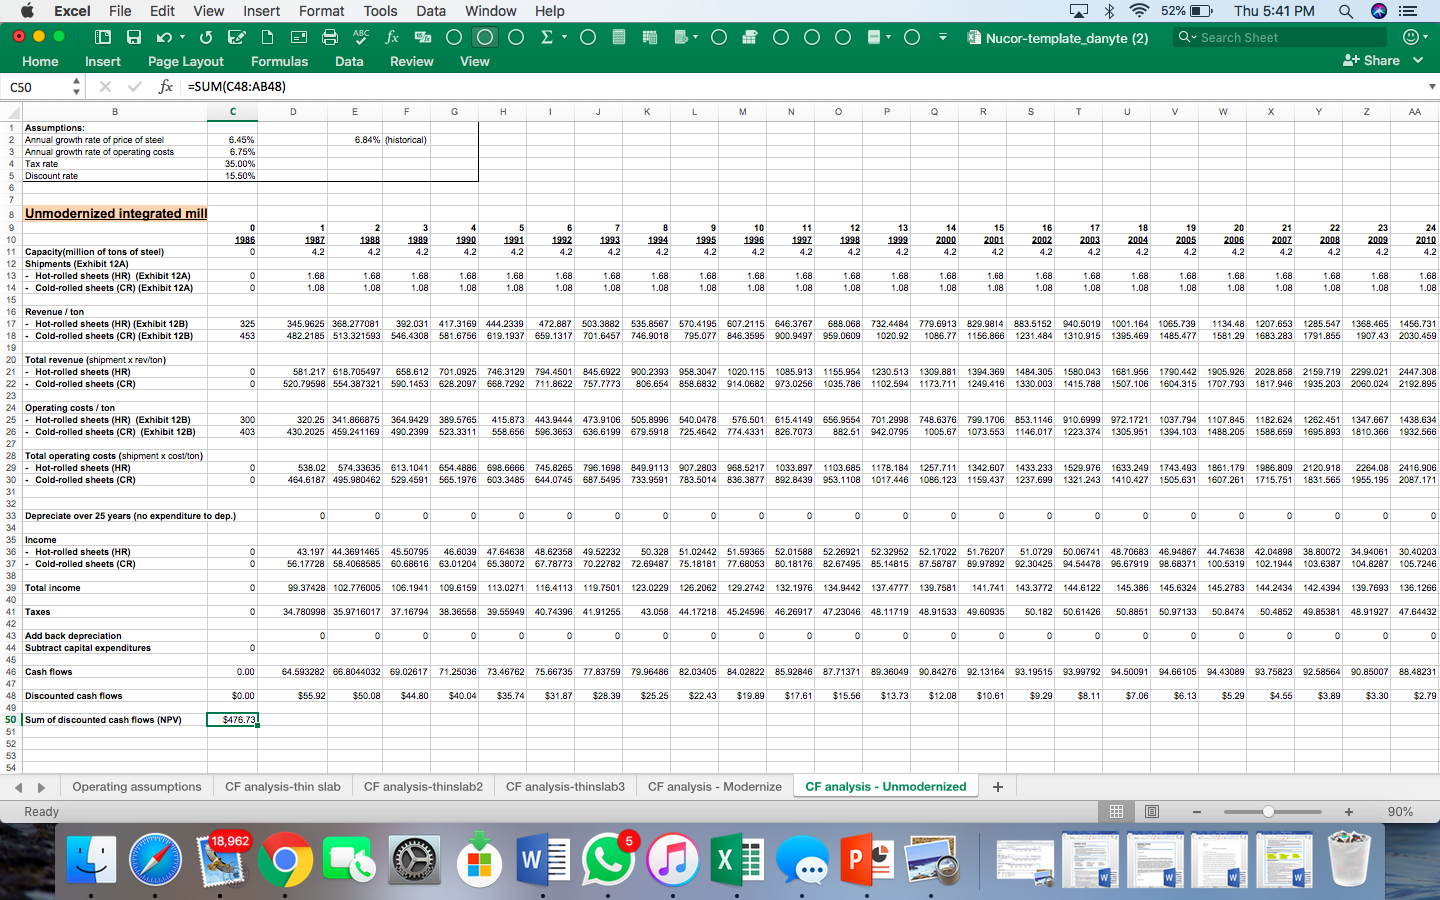Open the Print dialog via printer icon
The image size is (1440, 900).
coord(330,36)
